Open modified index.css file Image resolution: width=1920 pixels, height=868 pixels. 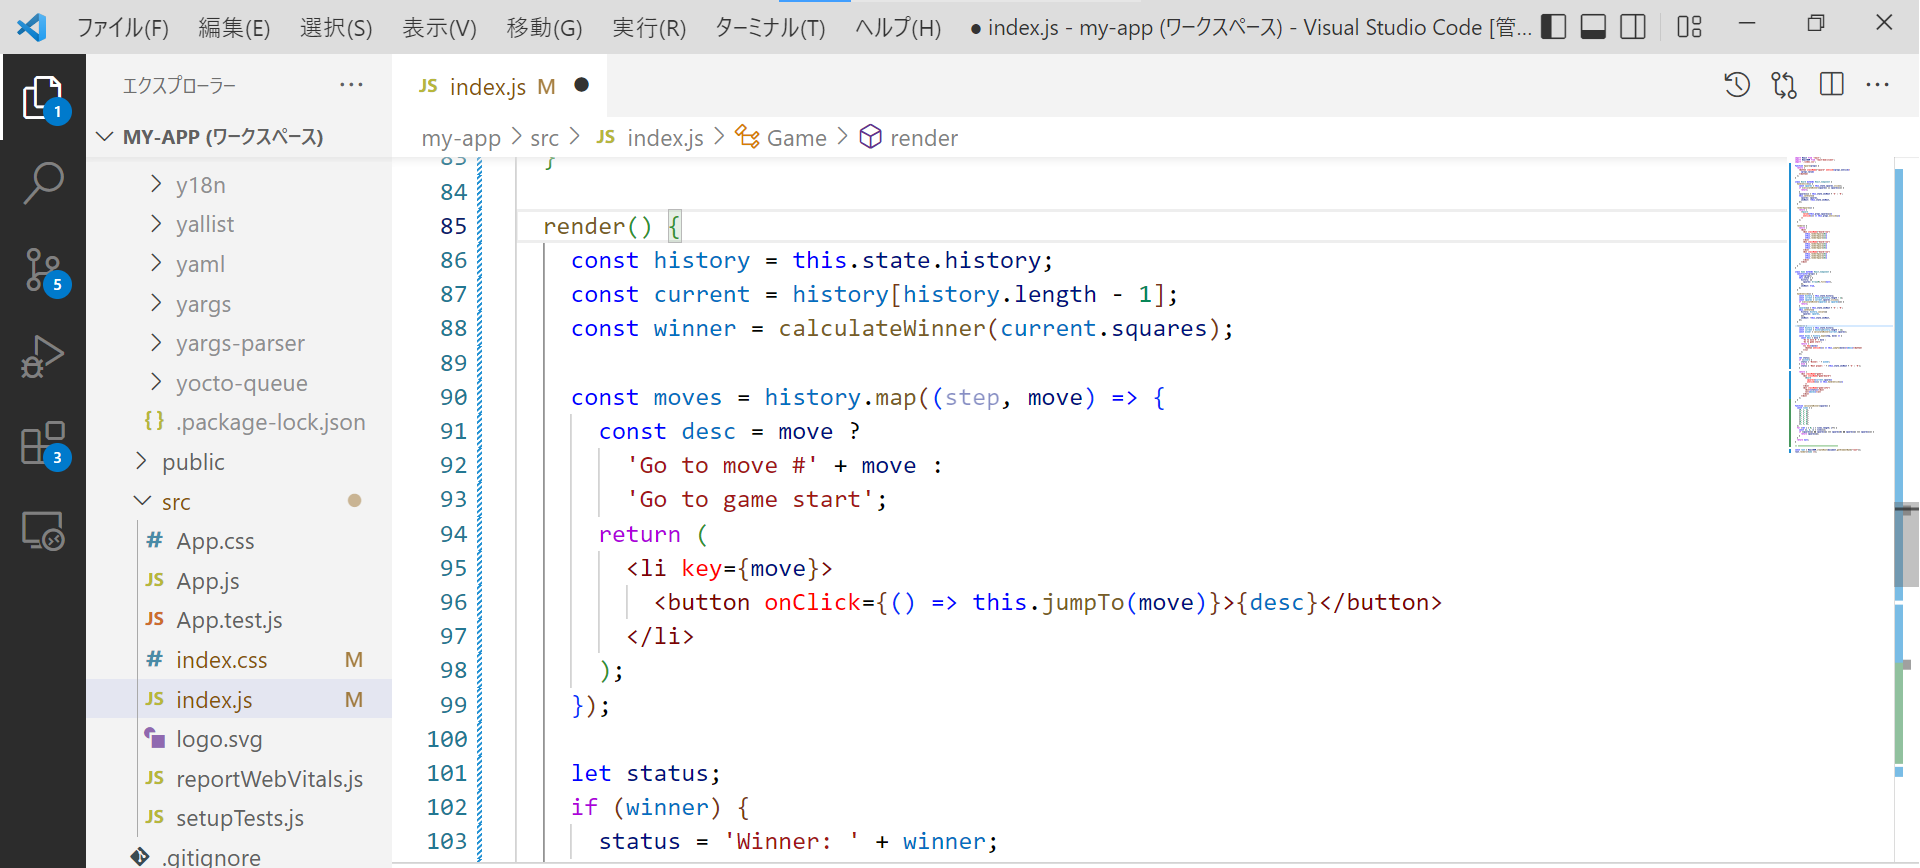(240, 660)
